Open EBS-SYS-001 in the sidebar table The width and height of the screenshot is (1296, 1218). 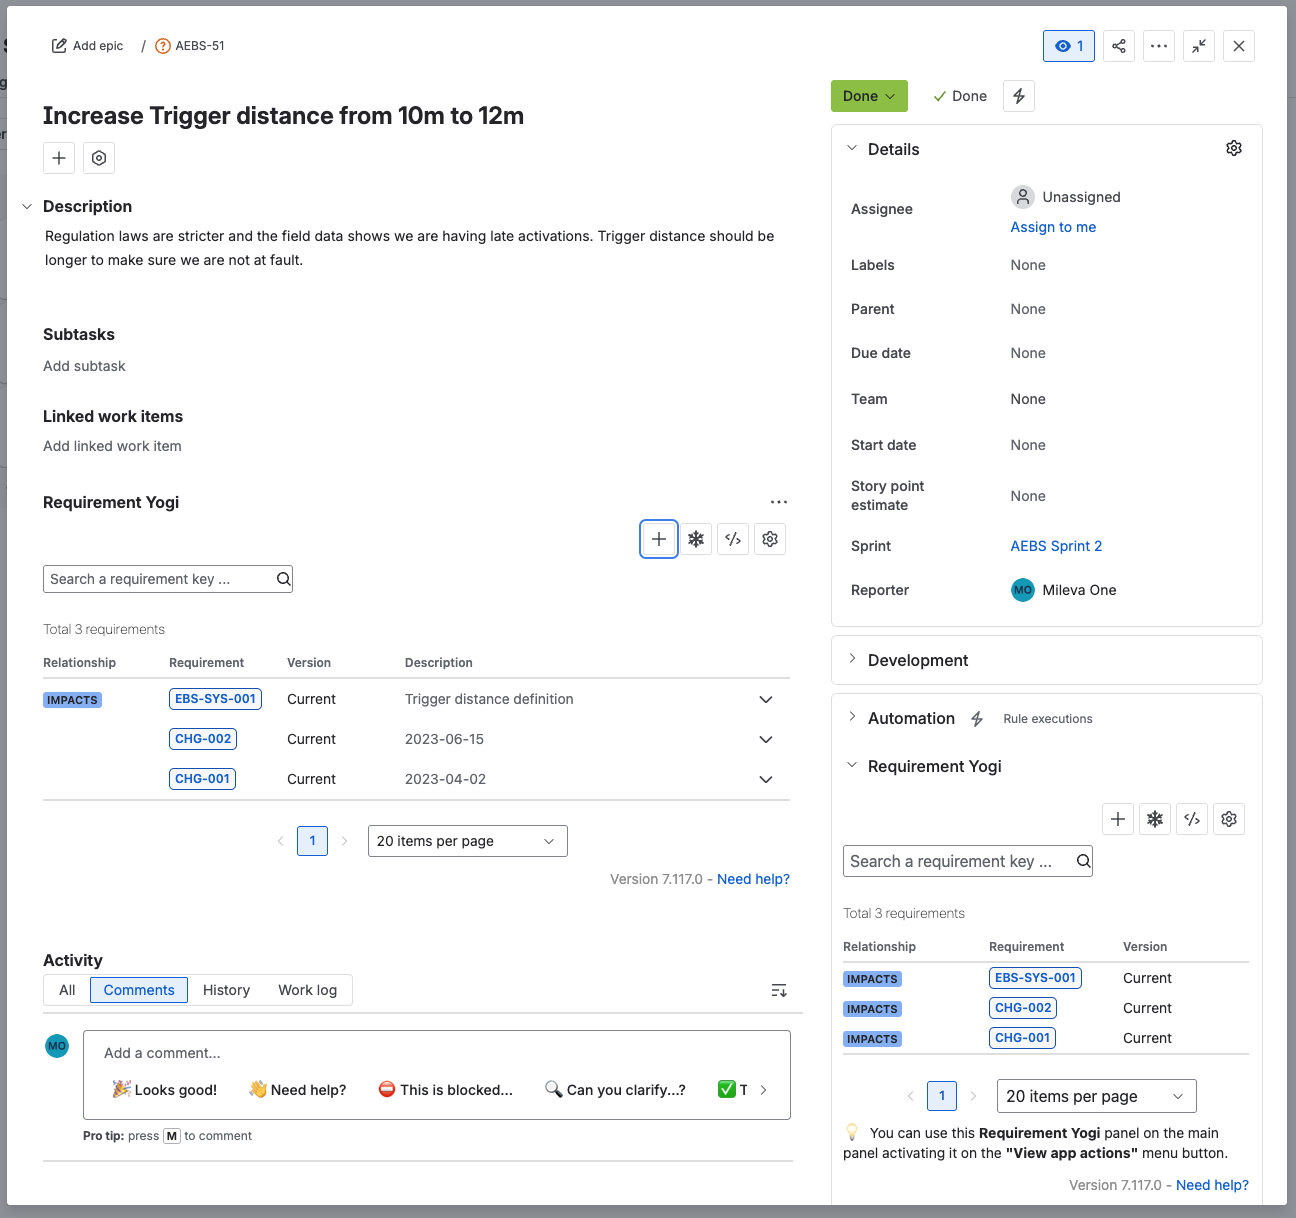point(1035,978)
